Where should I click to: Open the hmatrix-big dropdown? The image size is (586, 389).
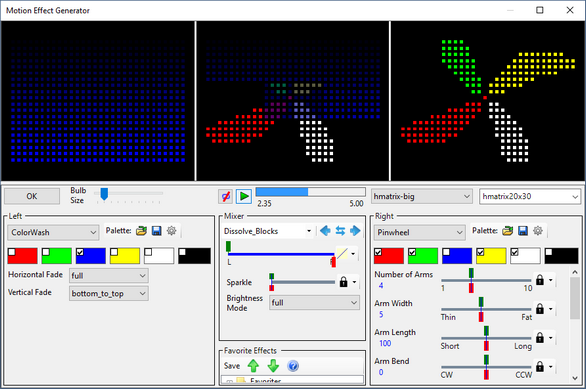422,196
